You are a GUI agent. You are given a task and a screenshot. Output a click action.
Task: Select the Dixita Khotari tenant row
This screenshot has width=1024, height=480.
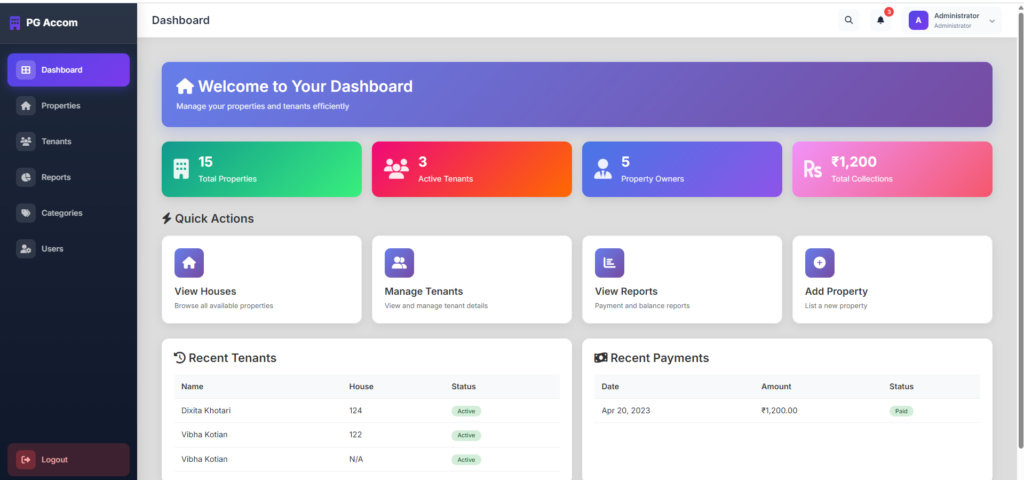pos(366,411)
